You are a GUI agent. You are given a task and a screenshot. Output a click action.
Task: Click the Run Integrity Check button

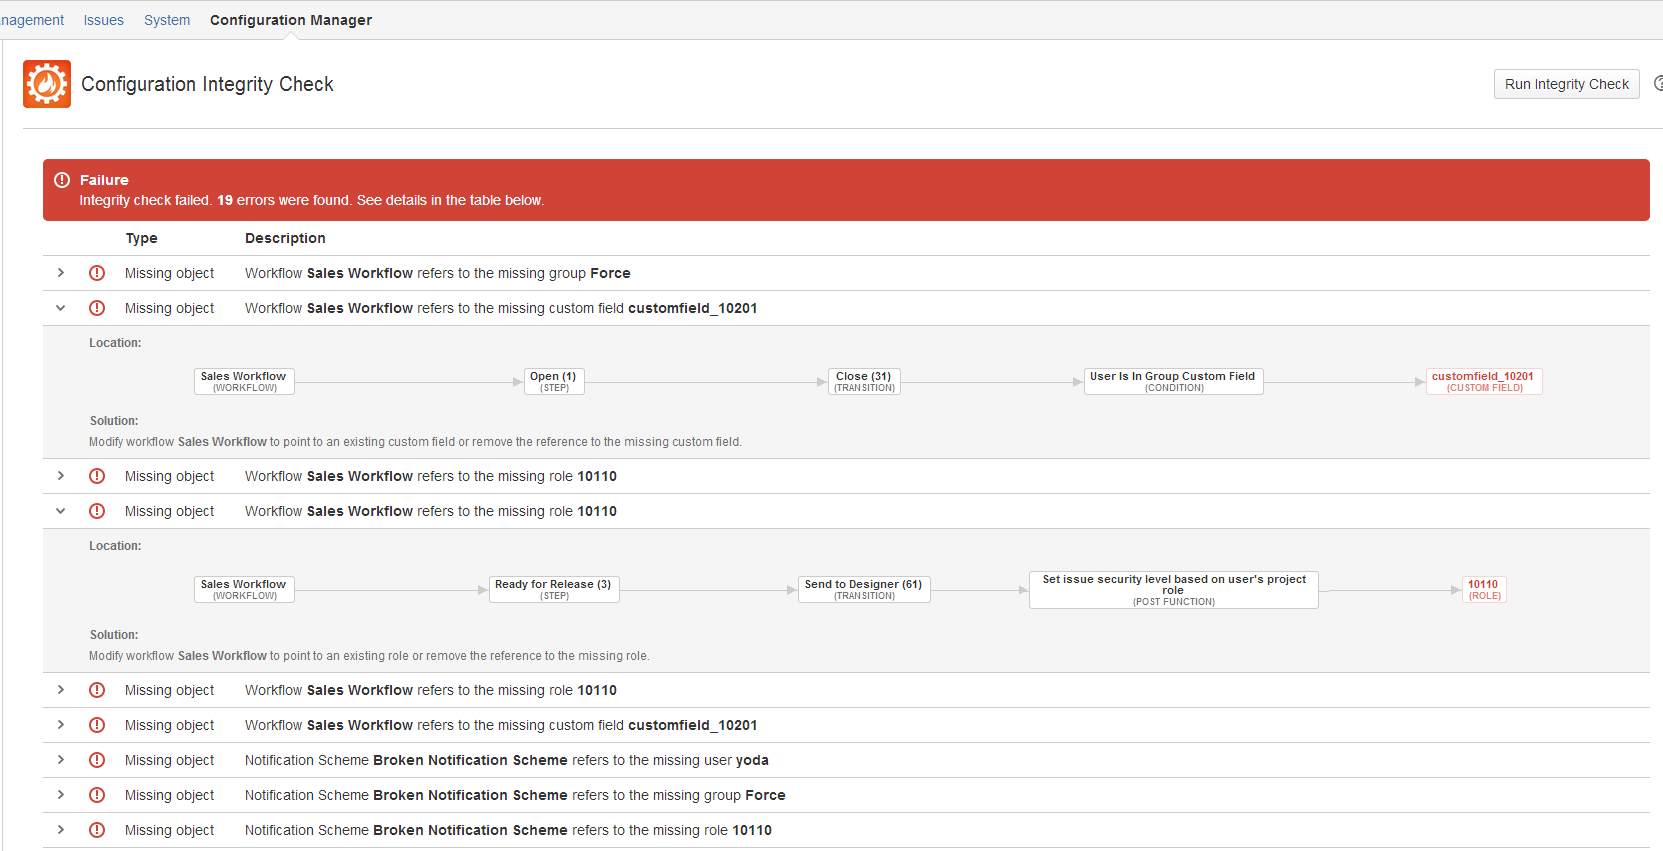click(x=1567, y=84)
